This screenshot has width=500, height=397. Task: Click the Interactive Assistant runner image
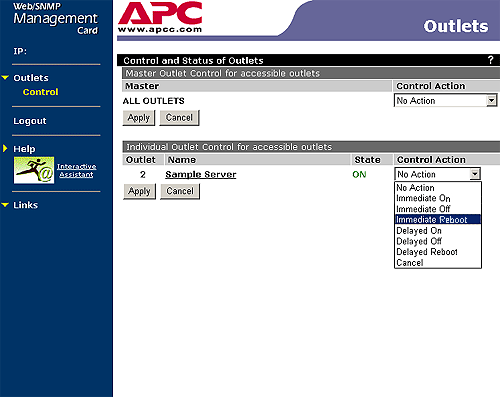tap(34, 170)
